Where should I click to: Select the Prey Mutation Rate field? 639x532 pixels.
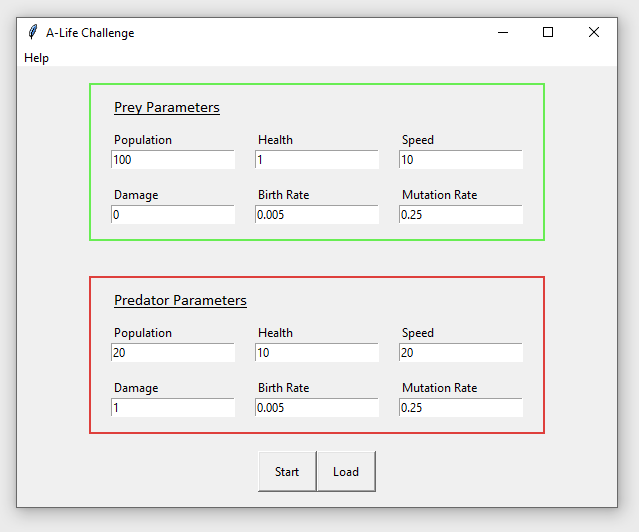click(x=461, y=215)
